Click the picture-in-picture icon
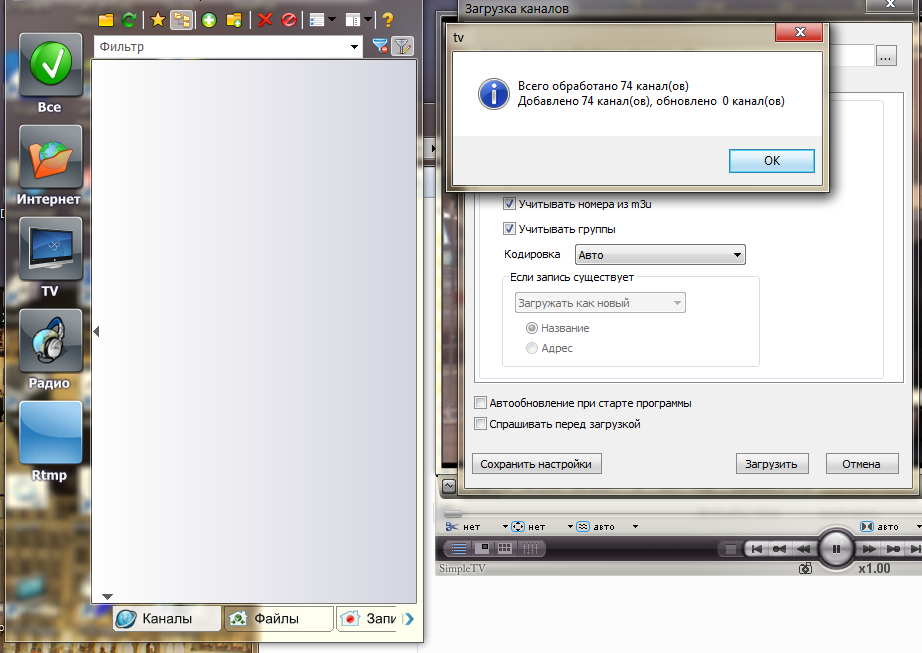The height and width of the screenshot is (653, 922). [x=482, y=548]
